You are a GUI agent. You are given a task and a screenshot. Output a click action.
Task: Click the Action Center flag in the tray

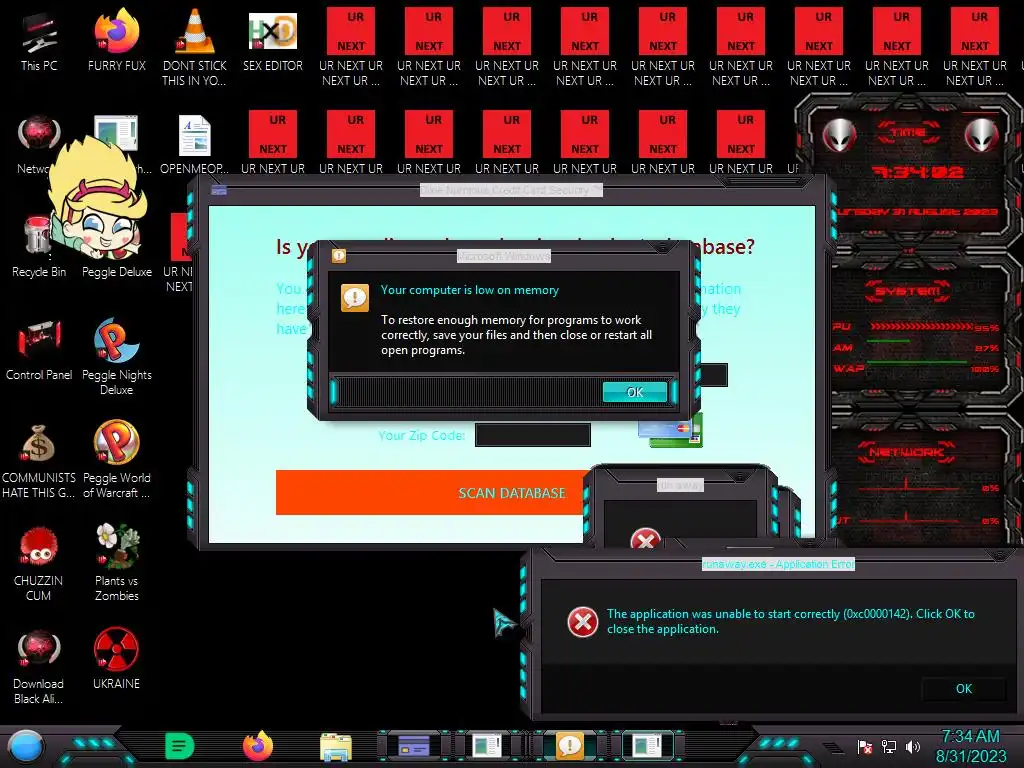[865, 747]
